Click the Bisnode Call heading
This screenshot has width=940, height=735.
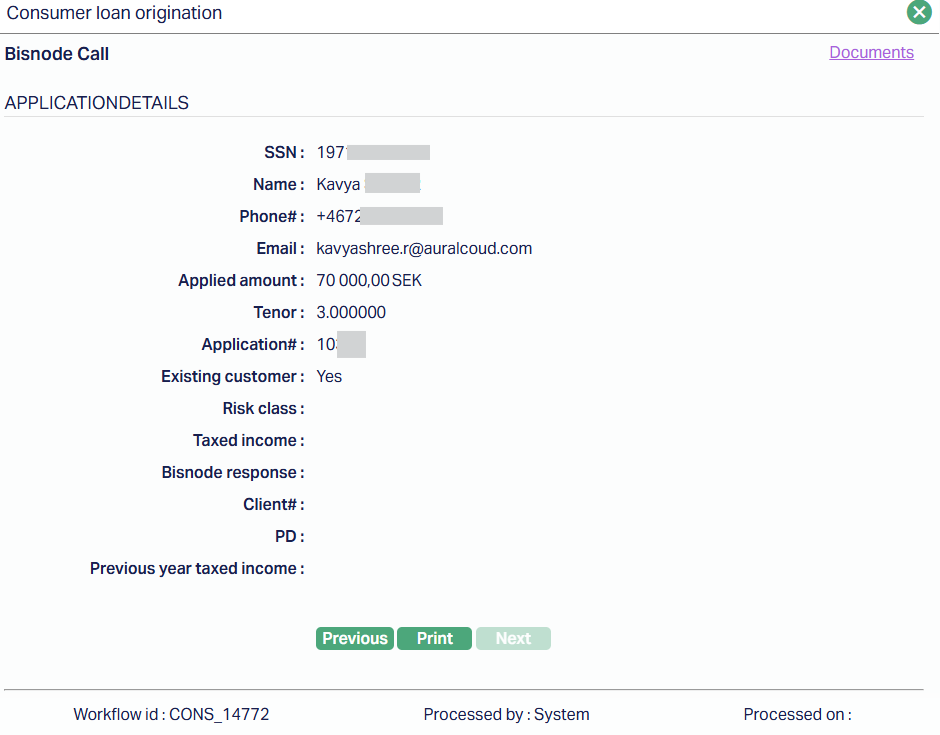click(57, 54)
